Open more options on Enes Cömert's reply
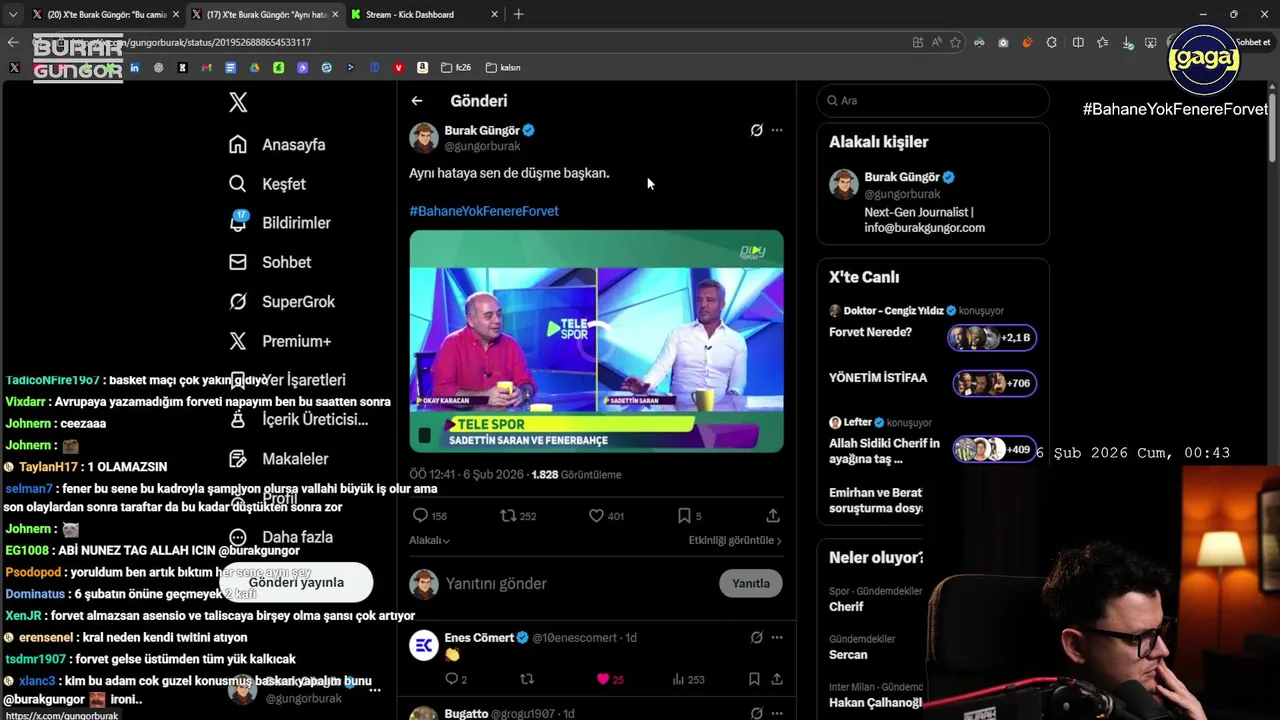 [x=777, y=637]
